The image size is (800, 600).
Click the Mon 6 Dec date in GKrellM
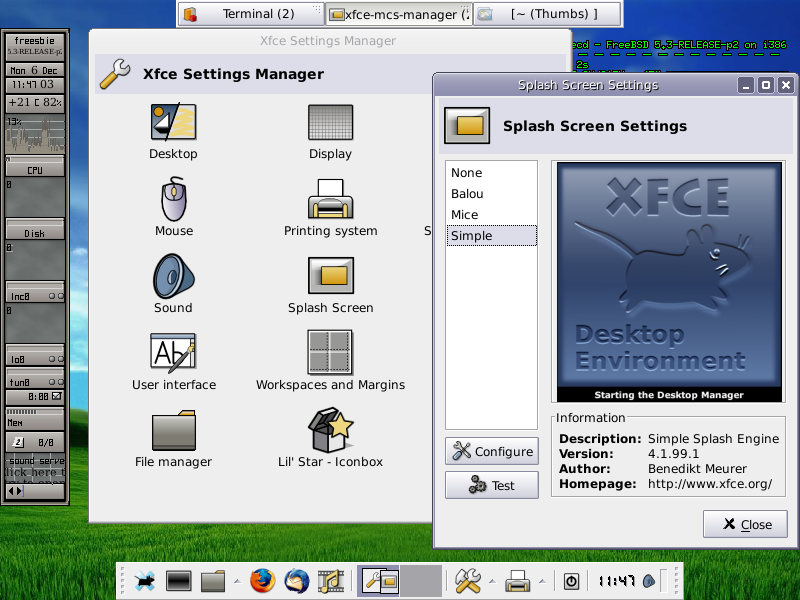pyautogui.click(x=34, y=70)
